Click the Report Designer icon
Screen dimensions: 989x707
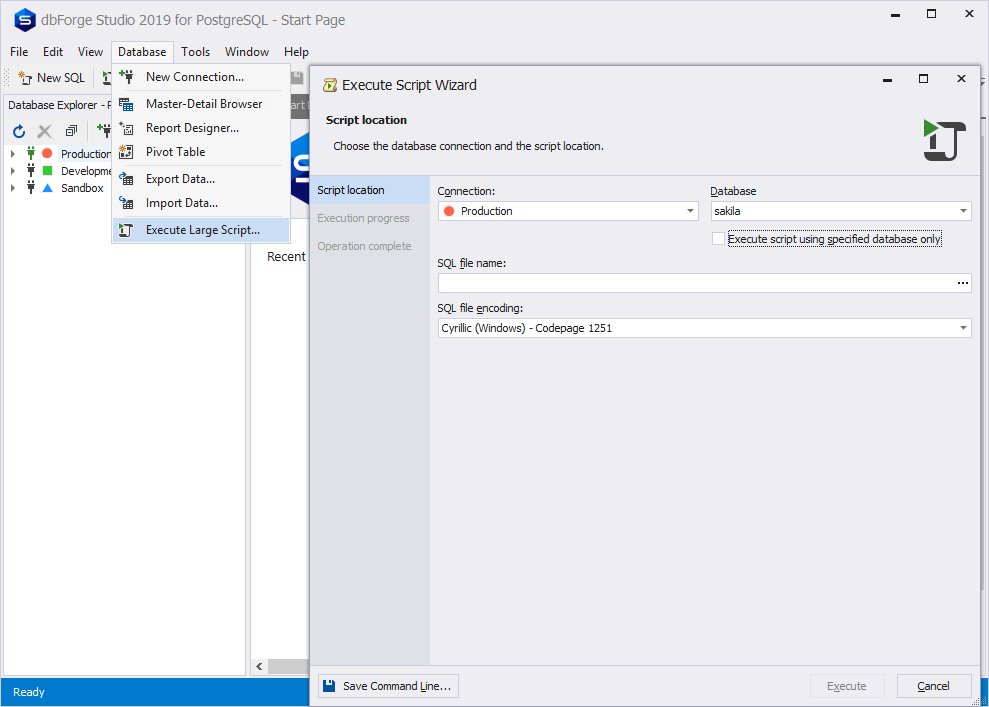pyautogui.click(x=126, y=128)
